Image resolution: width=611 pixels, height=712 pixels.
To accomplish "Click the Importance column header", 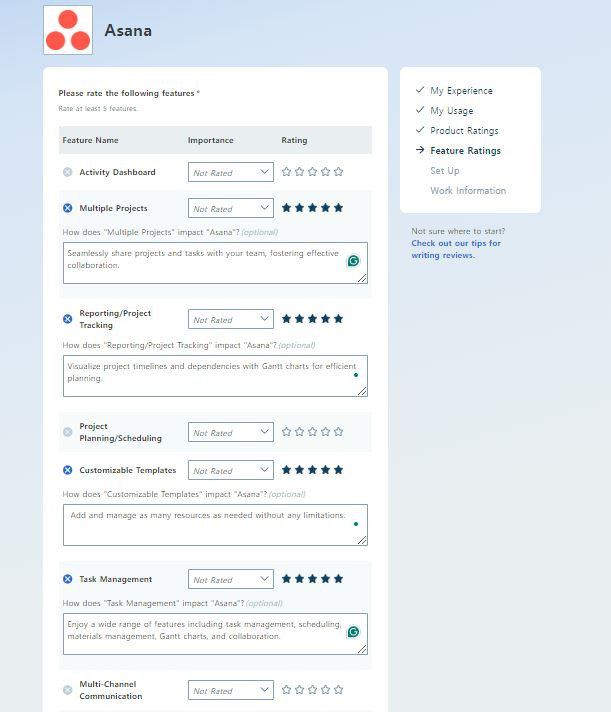I will point(211,140).
